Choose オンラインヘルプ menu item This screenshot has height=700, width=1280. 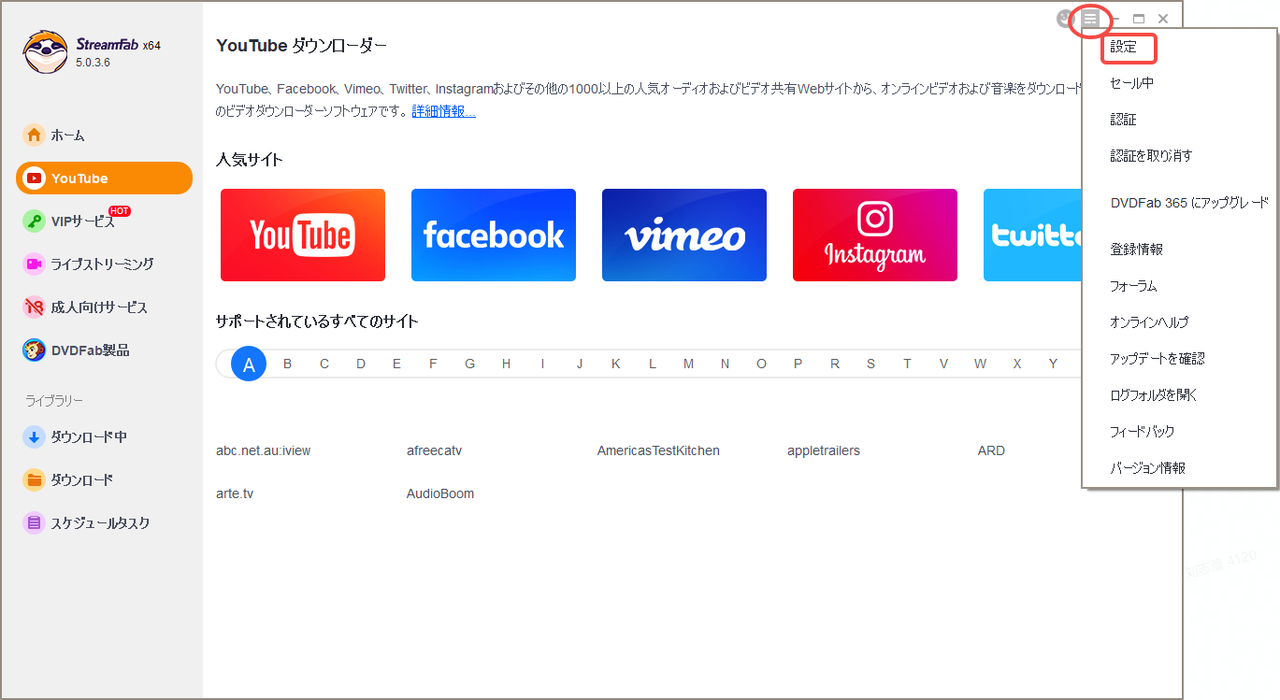[1149, 322]
